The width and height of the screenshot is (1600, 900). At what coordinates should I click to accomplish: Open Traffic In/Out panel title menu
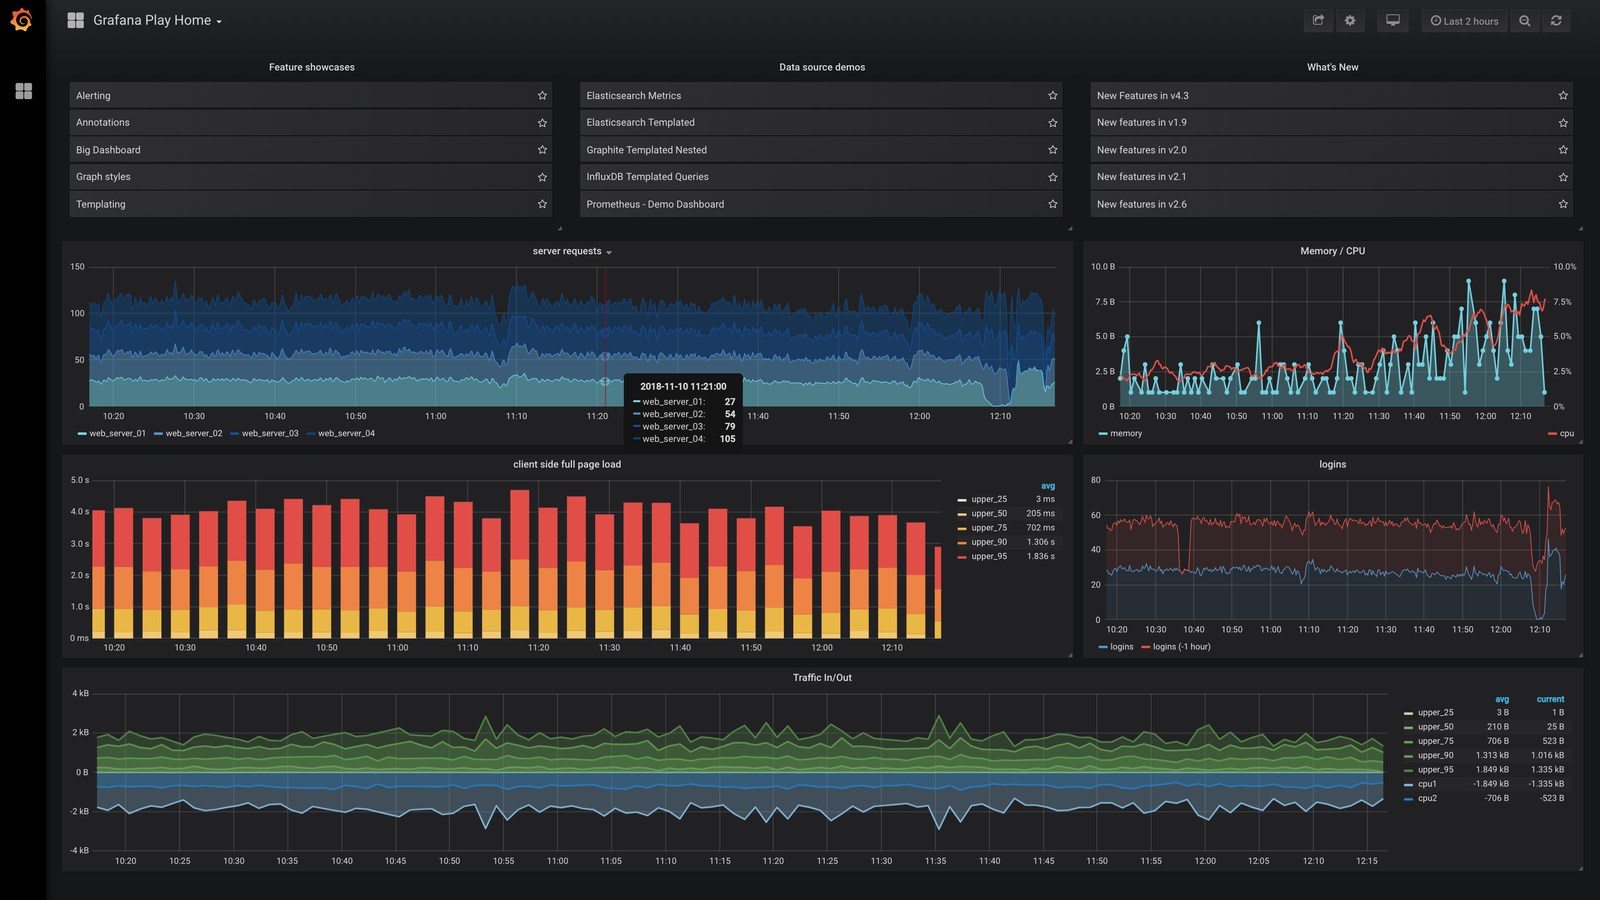click(x=822, y=678)
